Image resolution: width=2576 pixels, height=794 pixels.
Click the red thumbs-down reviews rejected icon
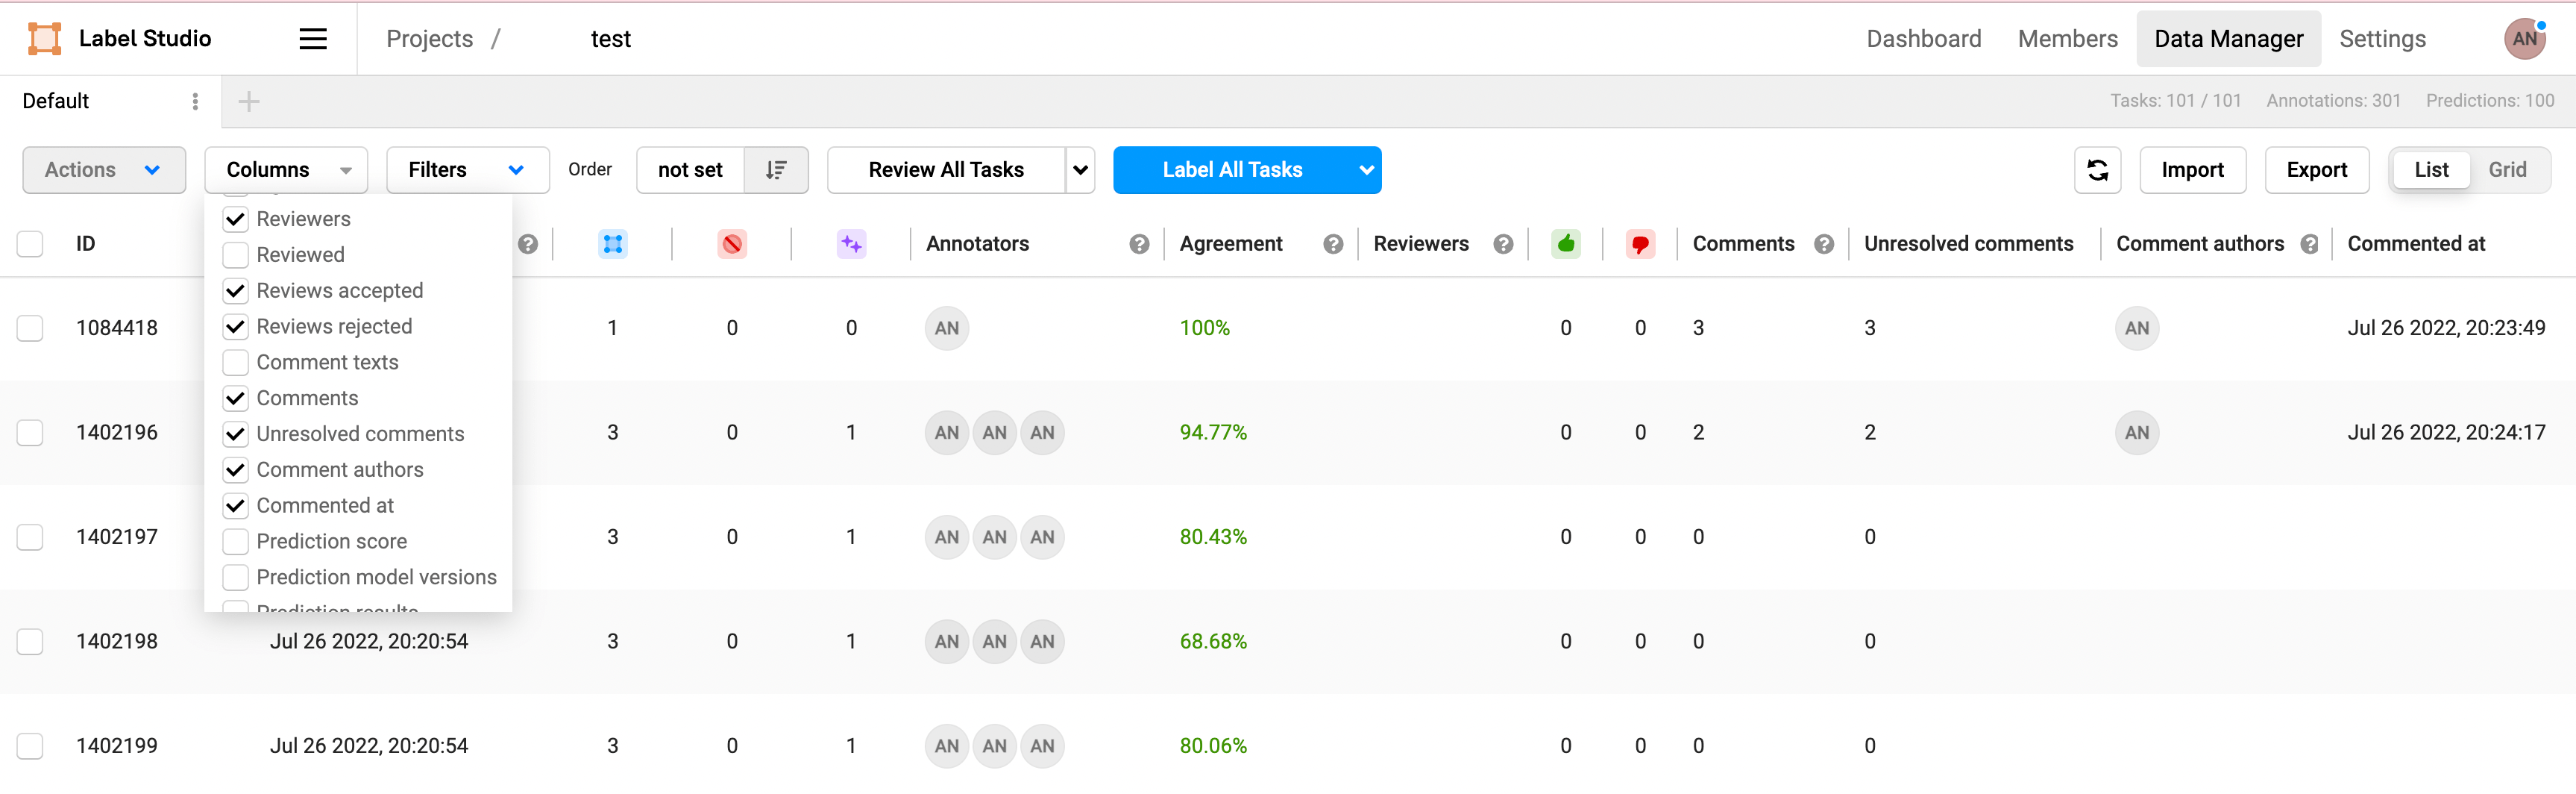coord(1640,244)
